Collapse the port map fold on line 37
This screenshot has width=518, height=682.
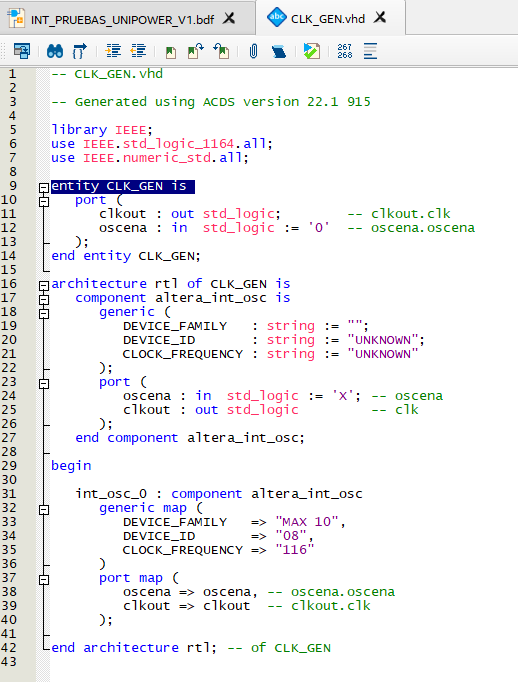[x=43, y=579]
